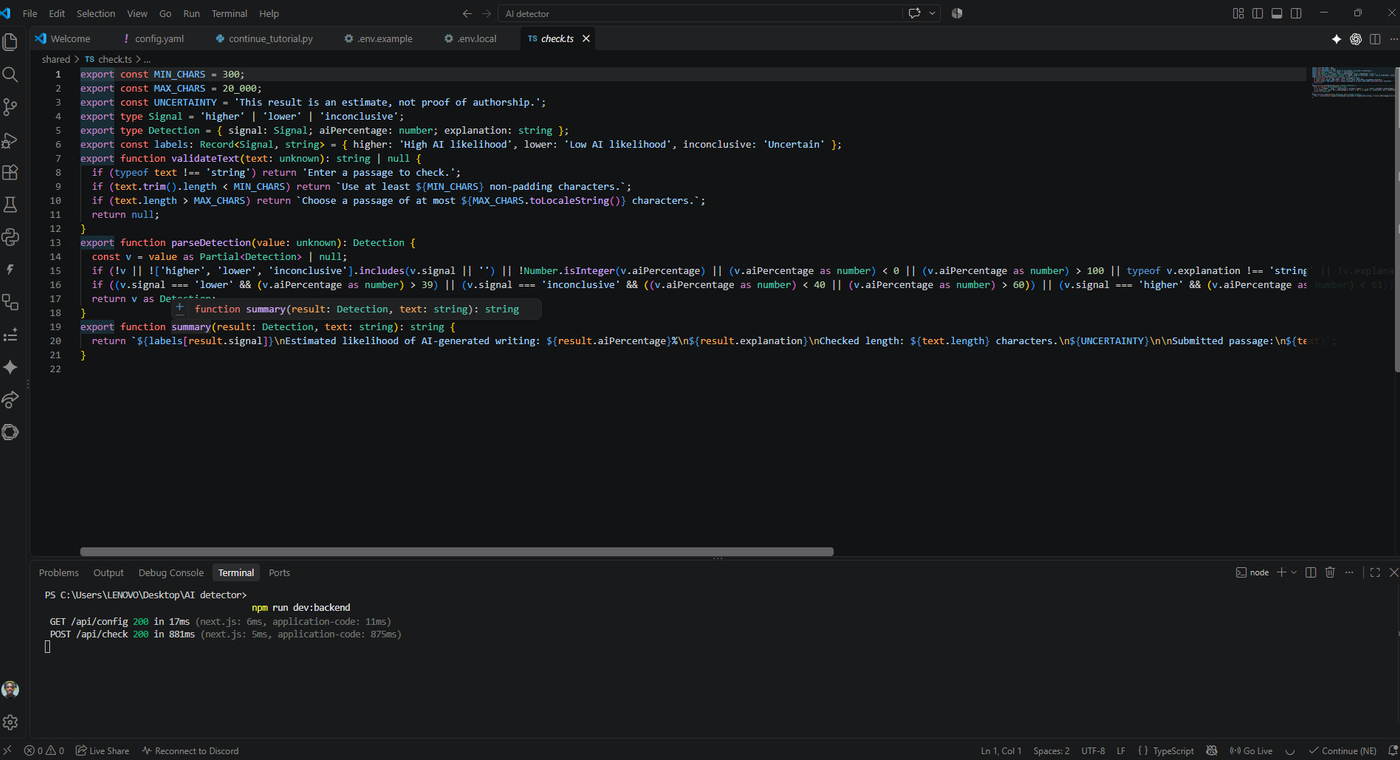Image resolution: width=1400 pixels, height=760 pixels.
Task: Change end of line sequence LF
Action: click(1121, 750)
